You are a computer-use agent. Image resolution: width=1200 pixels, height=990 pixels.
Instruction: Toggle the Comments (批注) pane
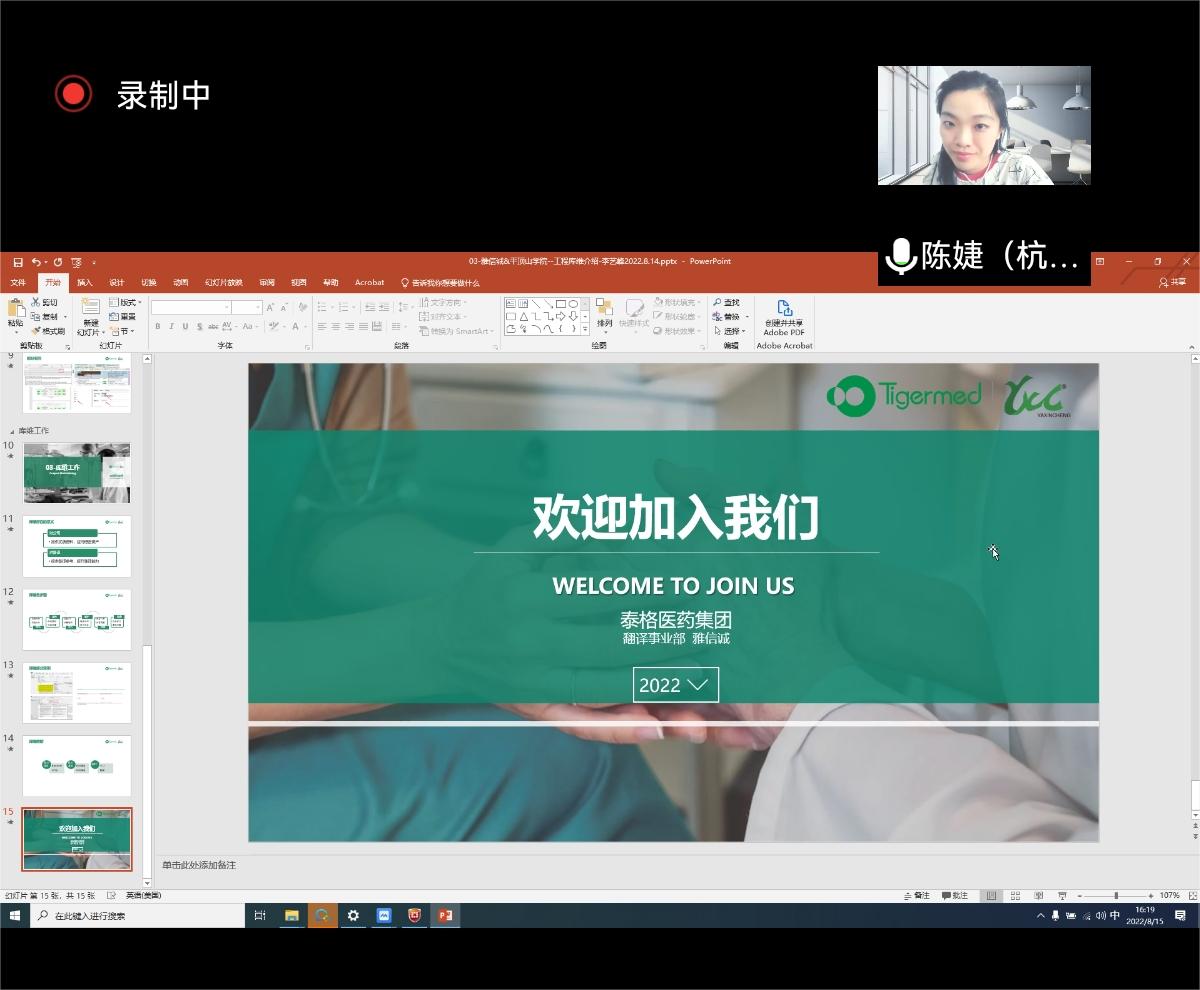point(954,896)
